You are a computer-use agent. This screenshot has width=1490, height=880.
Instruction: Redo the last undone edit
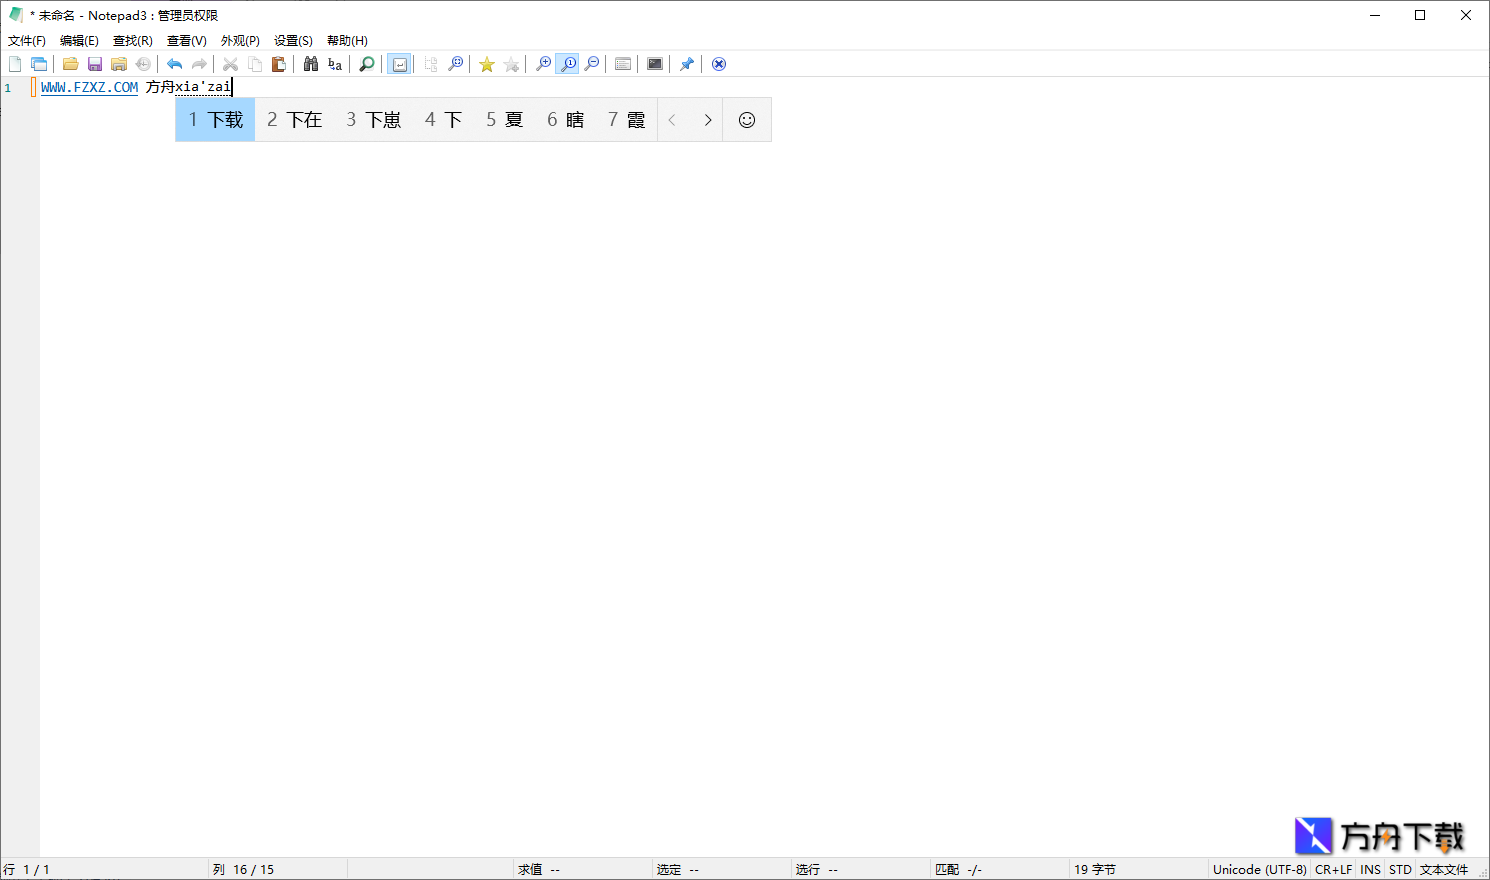(x=199, y=63)
